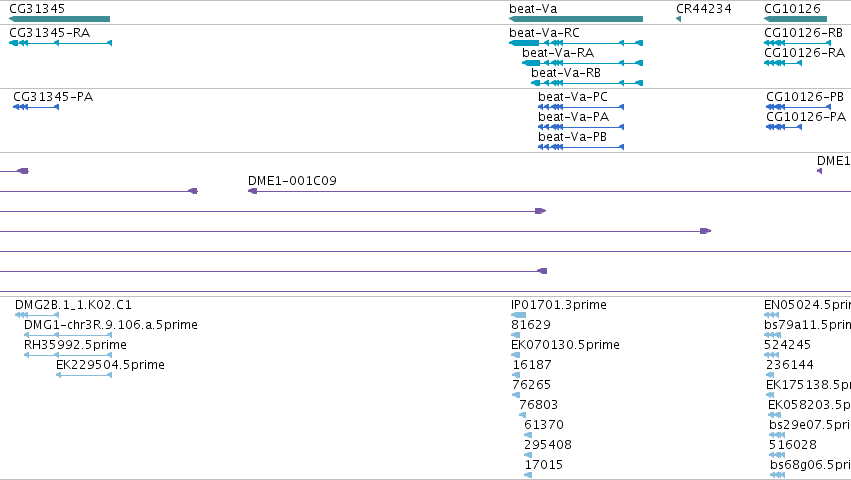Viewport: 851px width, 480px height.
Task: Click the beat-Va-PC label text
Action: click(x=573, y=97)
